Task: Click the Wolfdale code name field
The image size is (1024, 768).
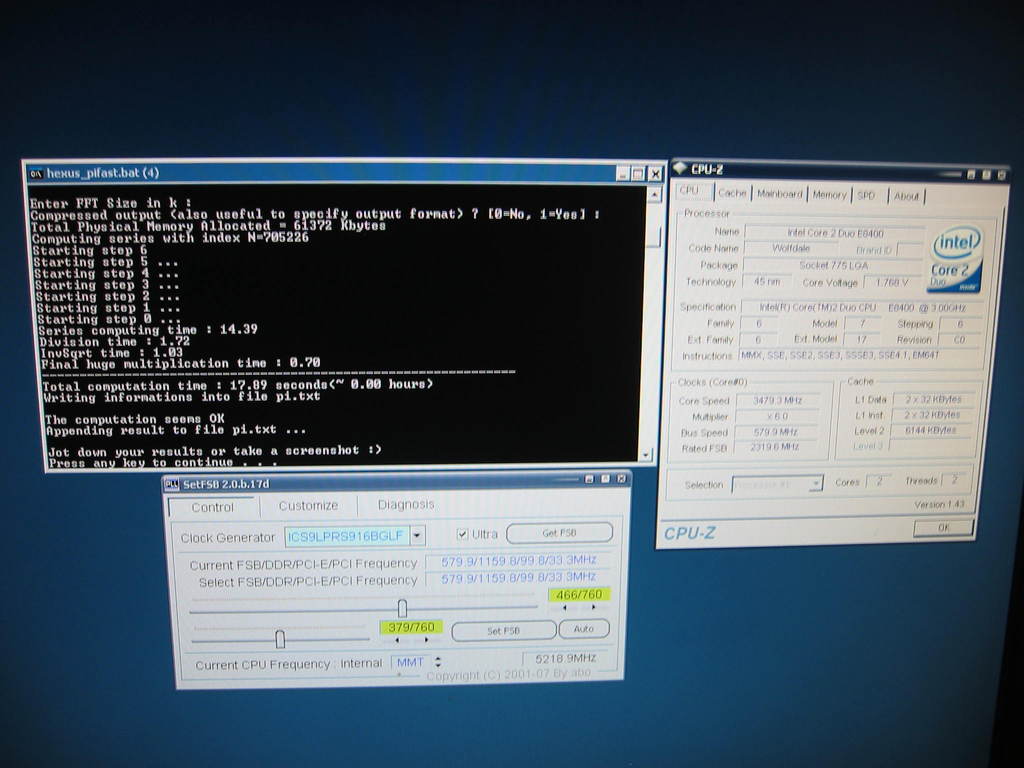Action: (x=790, y=248)
